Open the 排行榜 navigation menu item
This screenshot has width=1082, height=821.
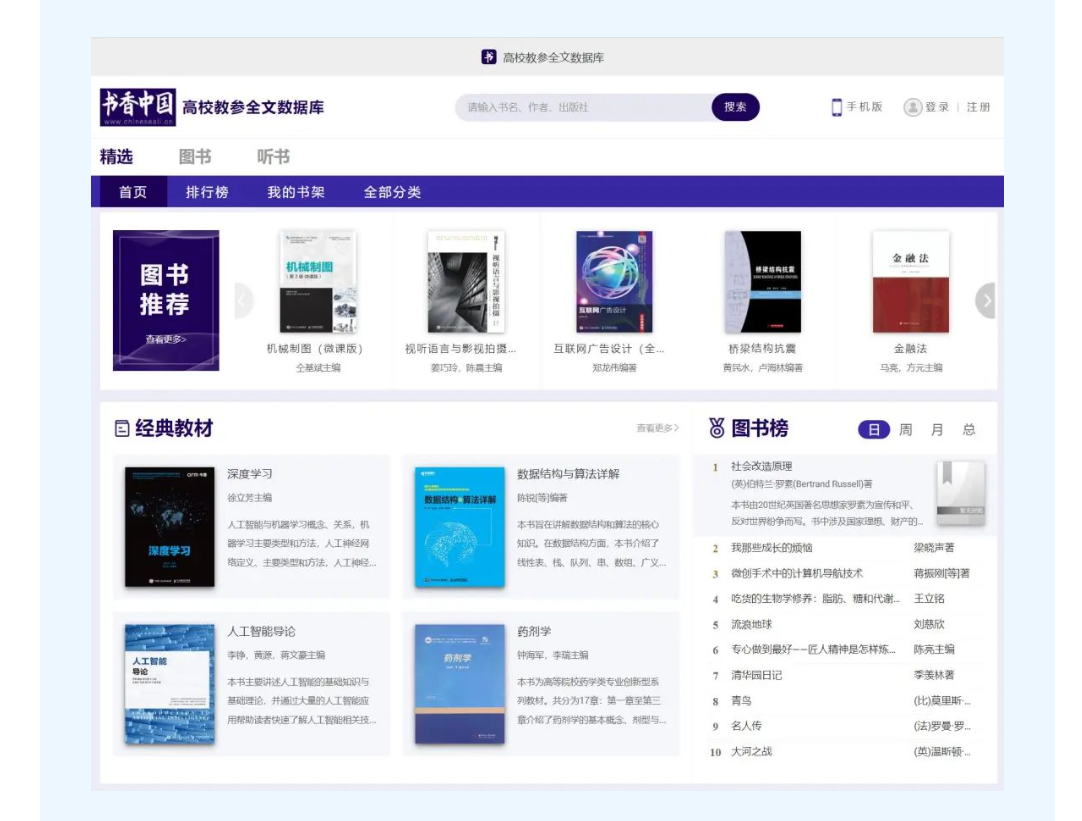207,192
